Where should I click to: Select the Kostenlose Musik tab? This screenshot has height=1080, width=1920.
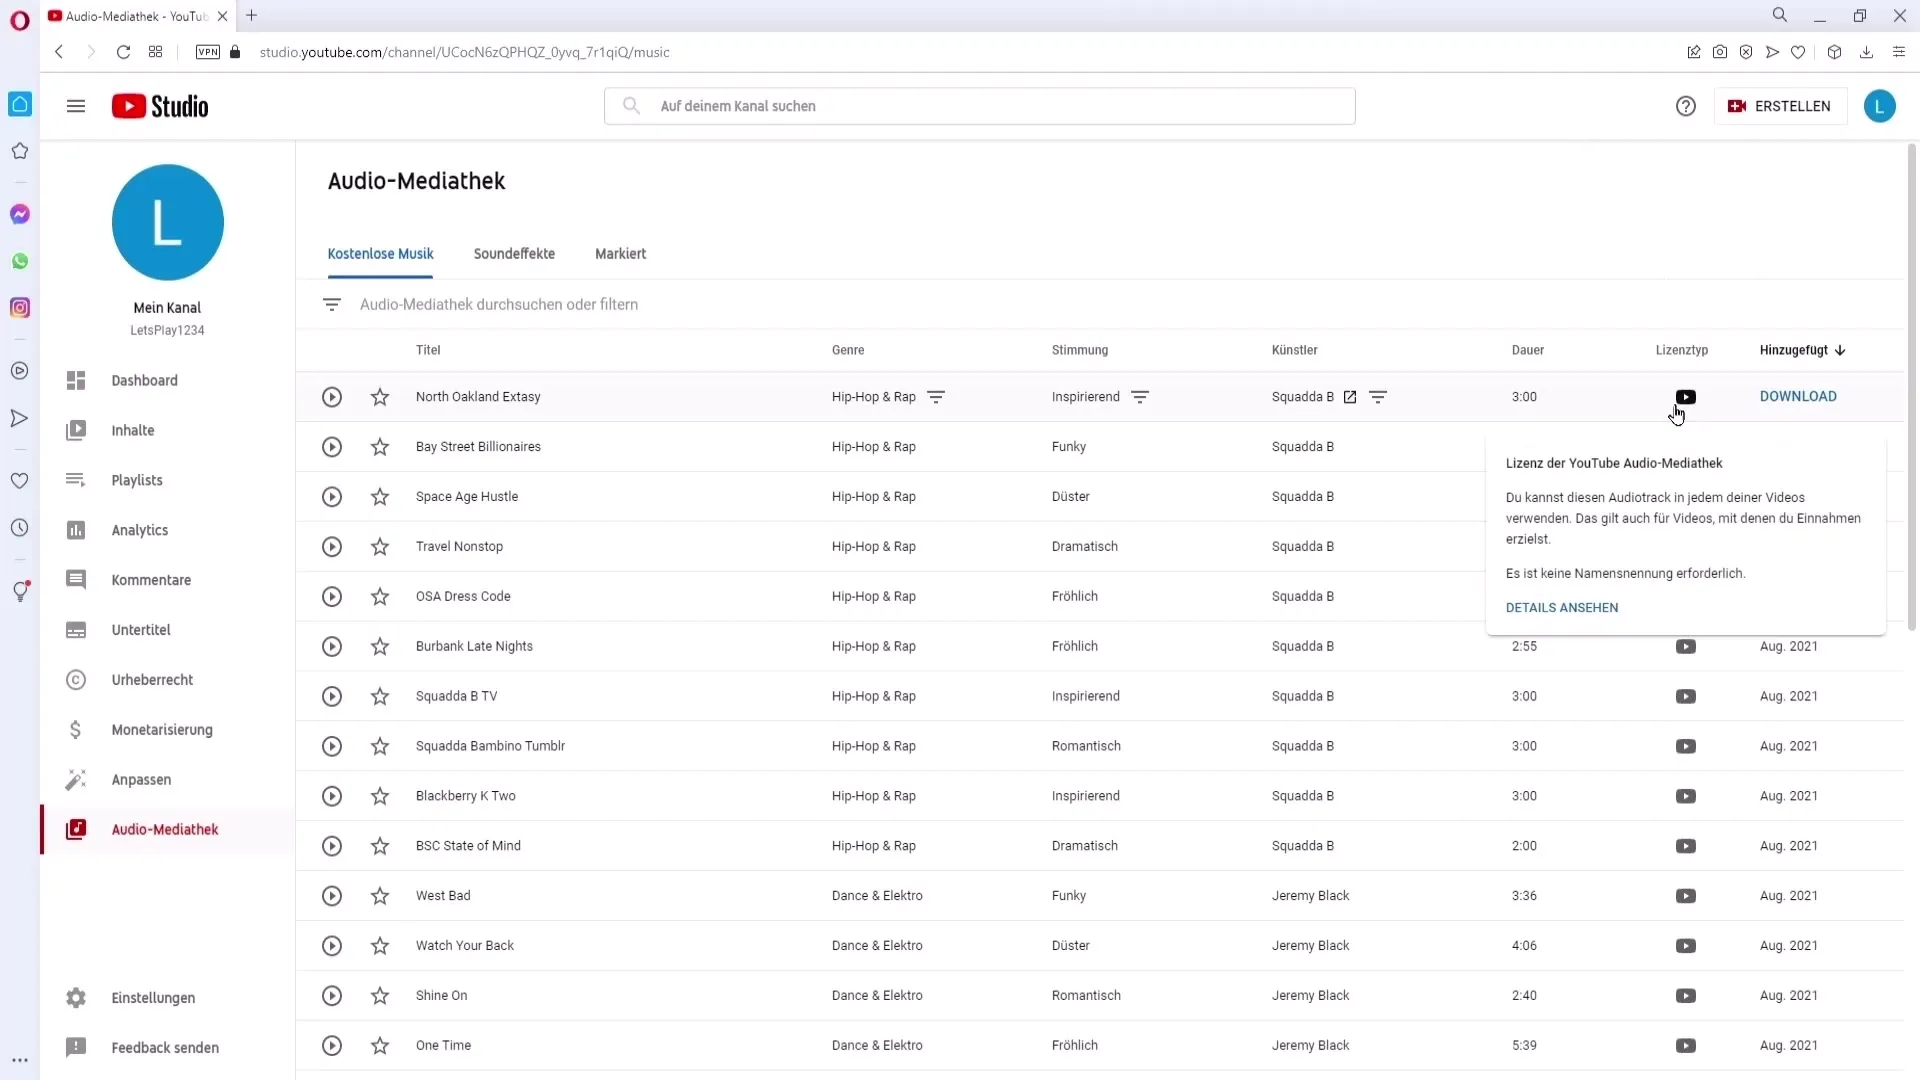pyautogui.click(x=380, y=253)
